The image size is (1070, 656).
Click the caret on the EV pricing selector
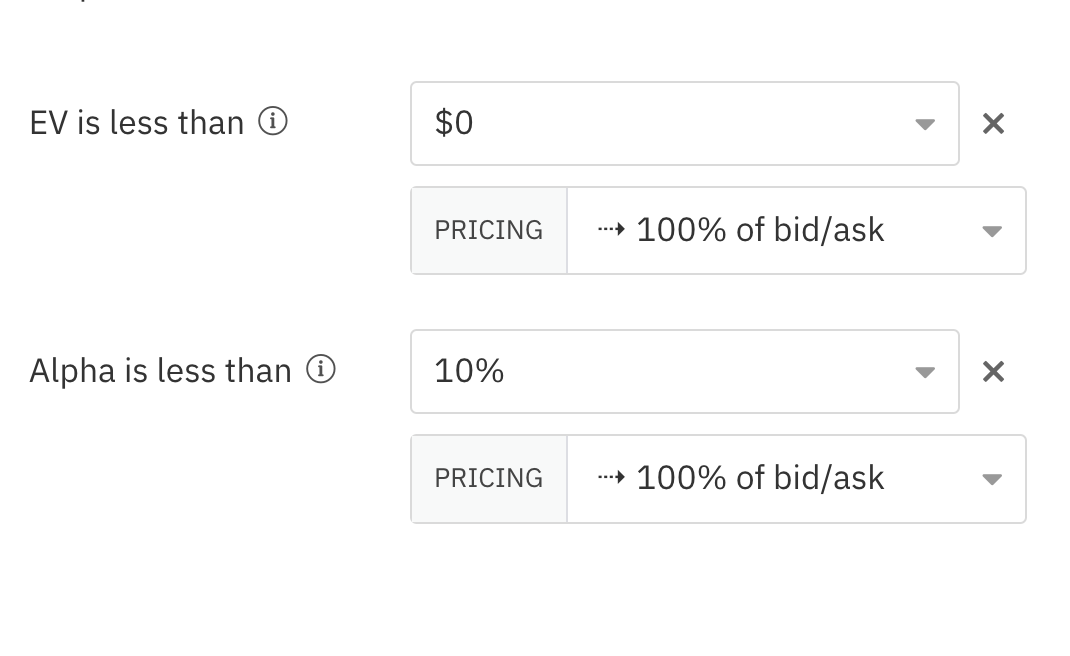click(992, 231)
